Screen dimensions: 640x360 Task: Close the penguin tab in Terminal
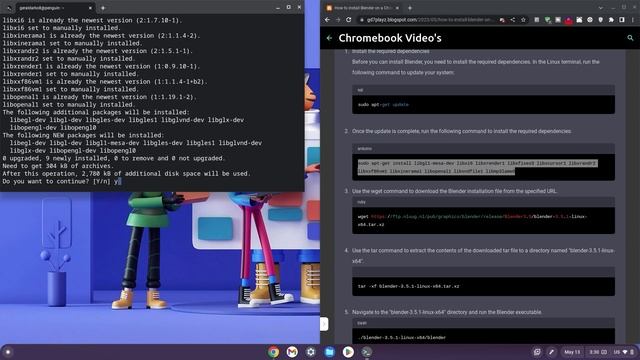(90, 8)
